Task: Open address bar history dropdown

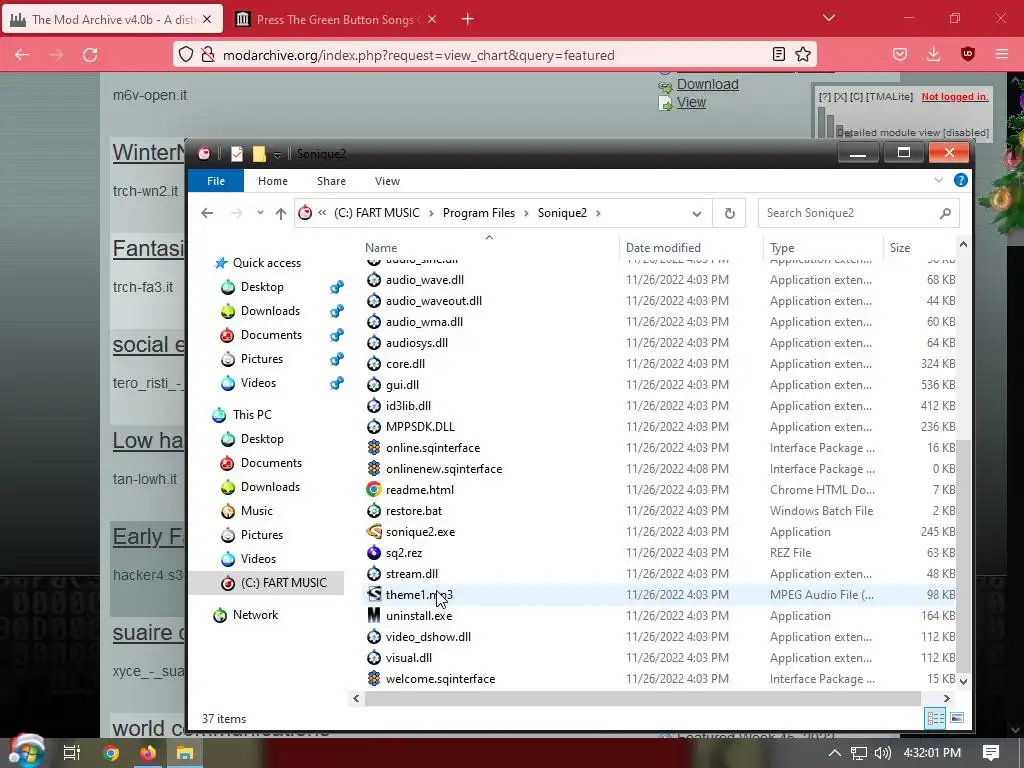Action: tap(697, 213)
